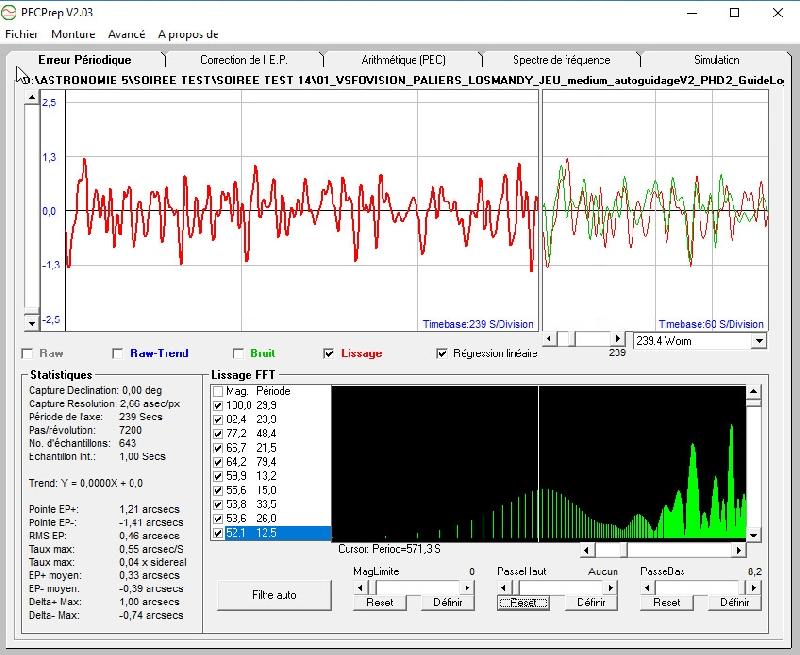800x655 pixels.
Task: Click the left arrow of PasseBas slider
Action: [x=647, y=588]
